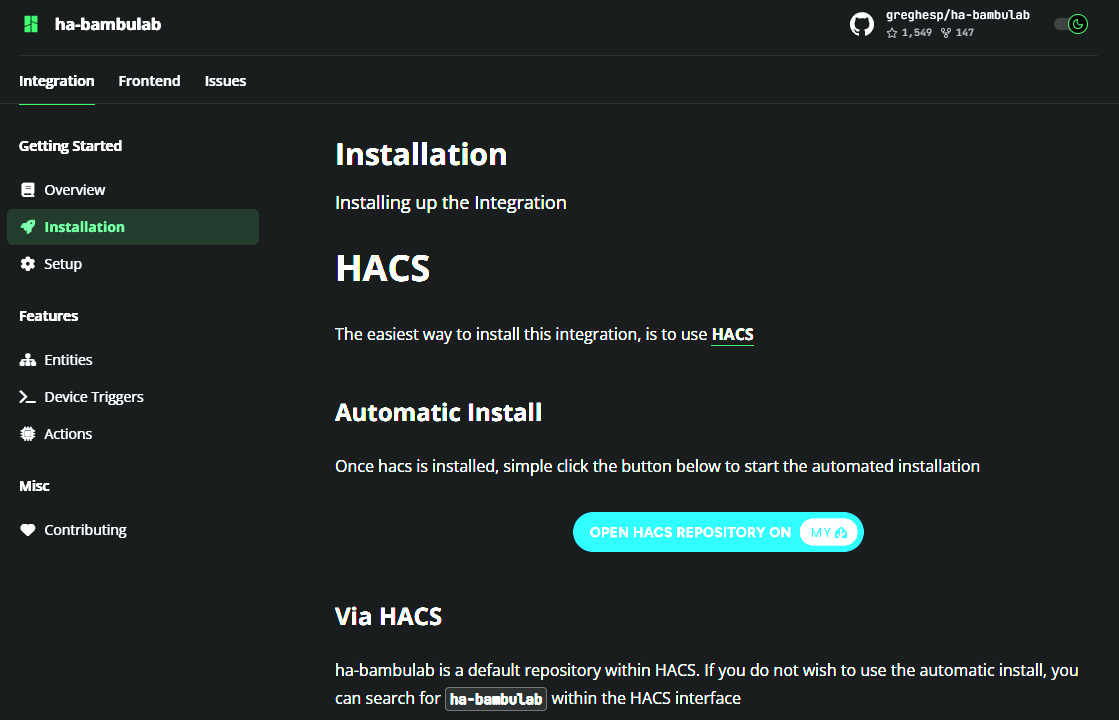Click the large HACS heading
Image resolution: width=1119 pixels, height=720 pixels.
[x=383, y=268]
